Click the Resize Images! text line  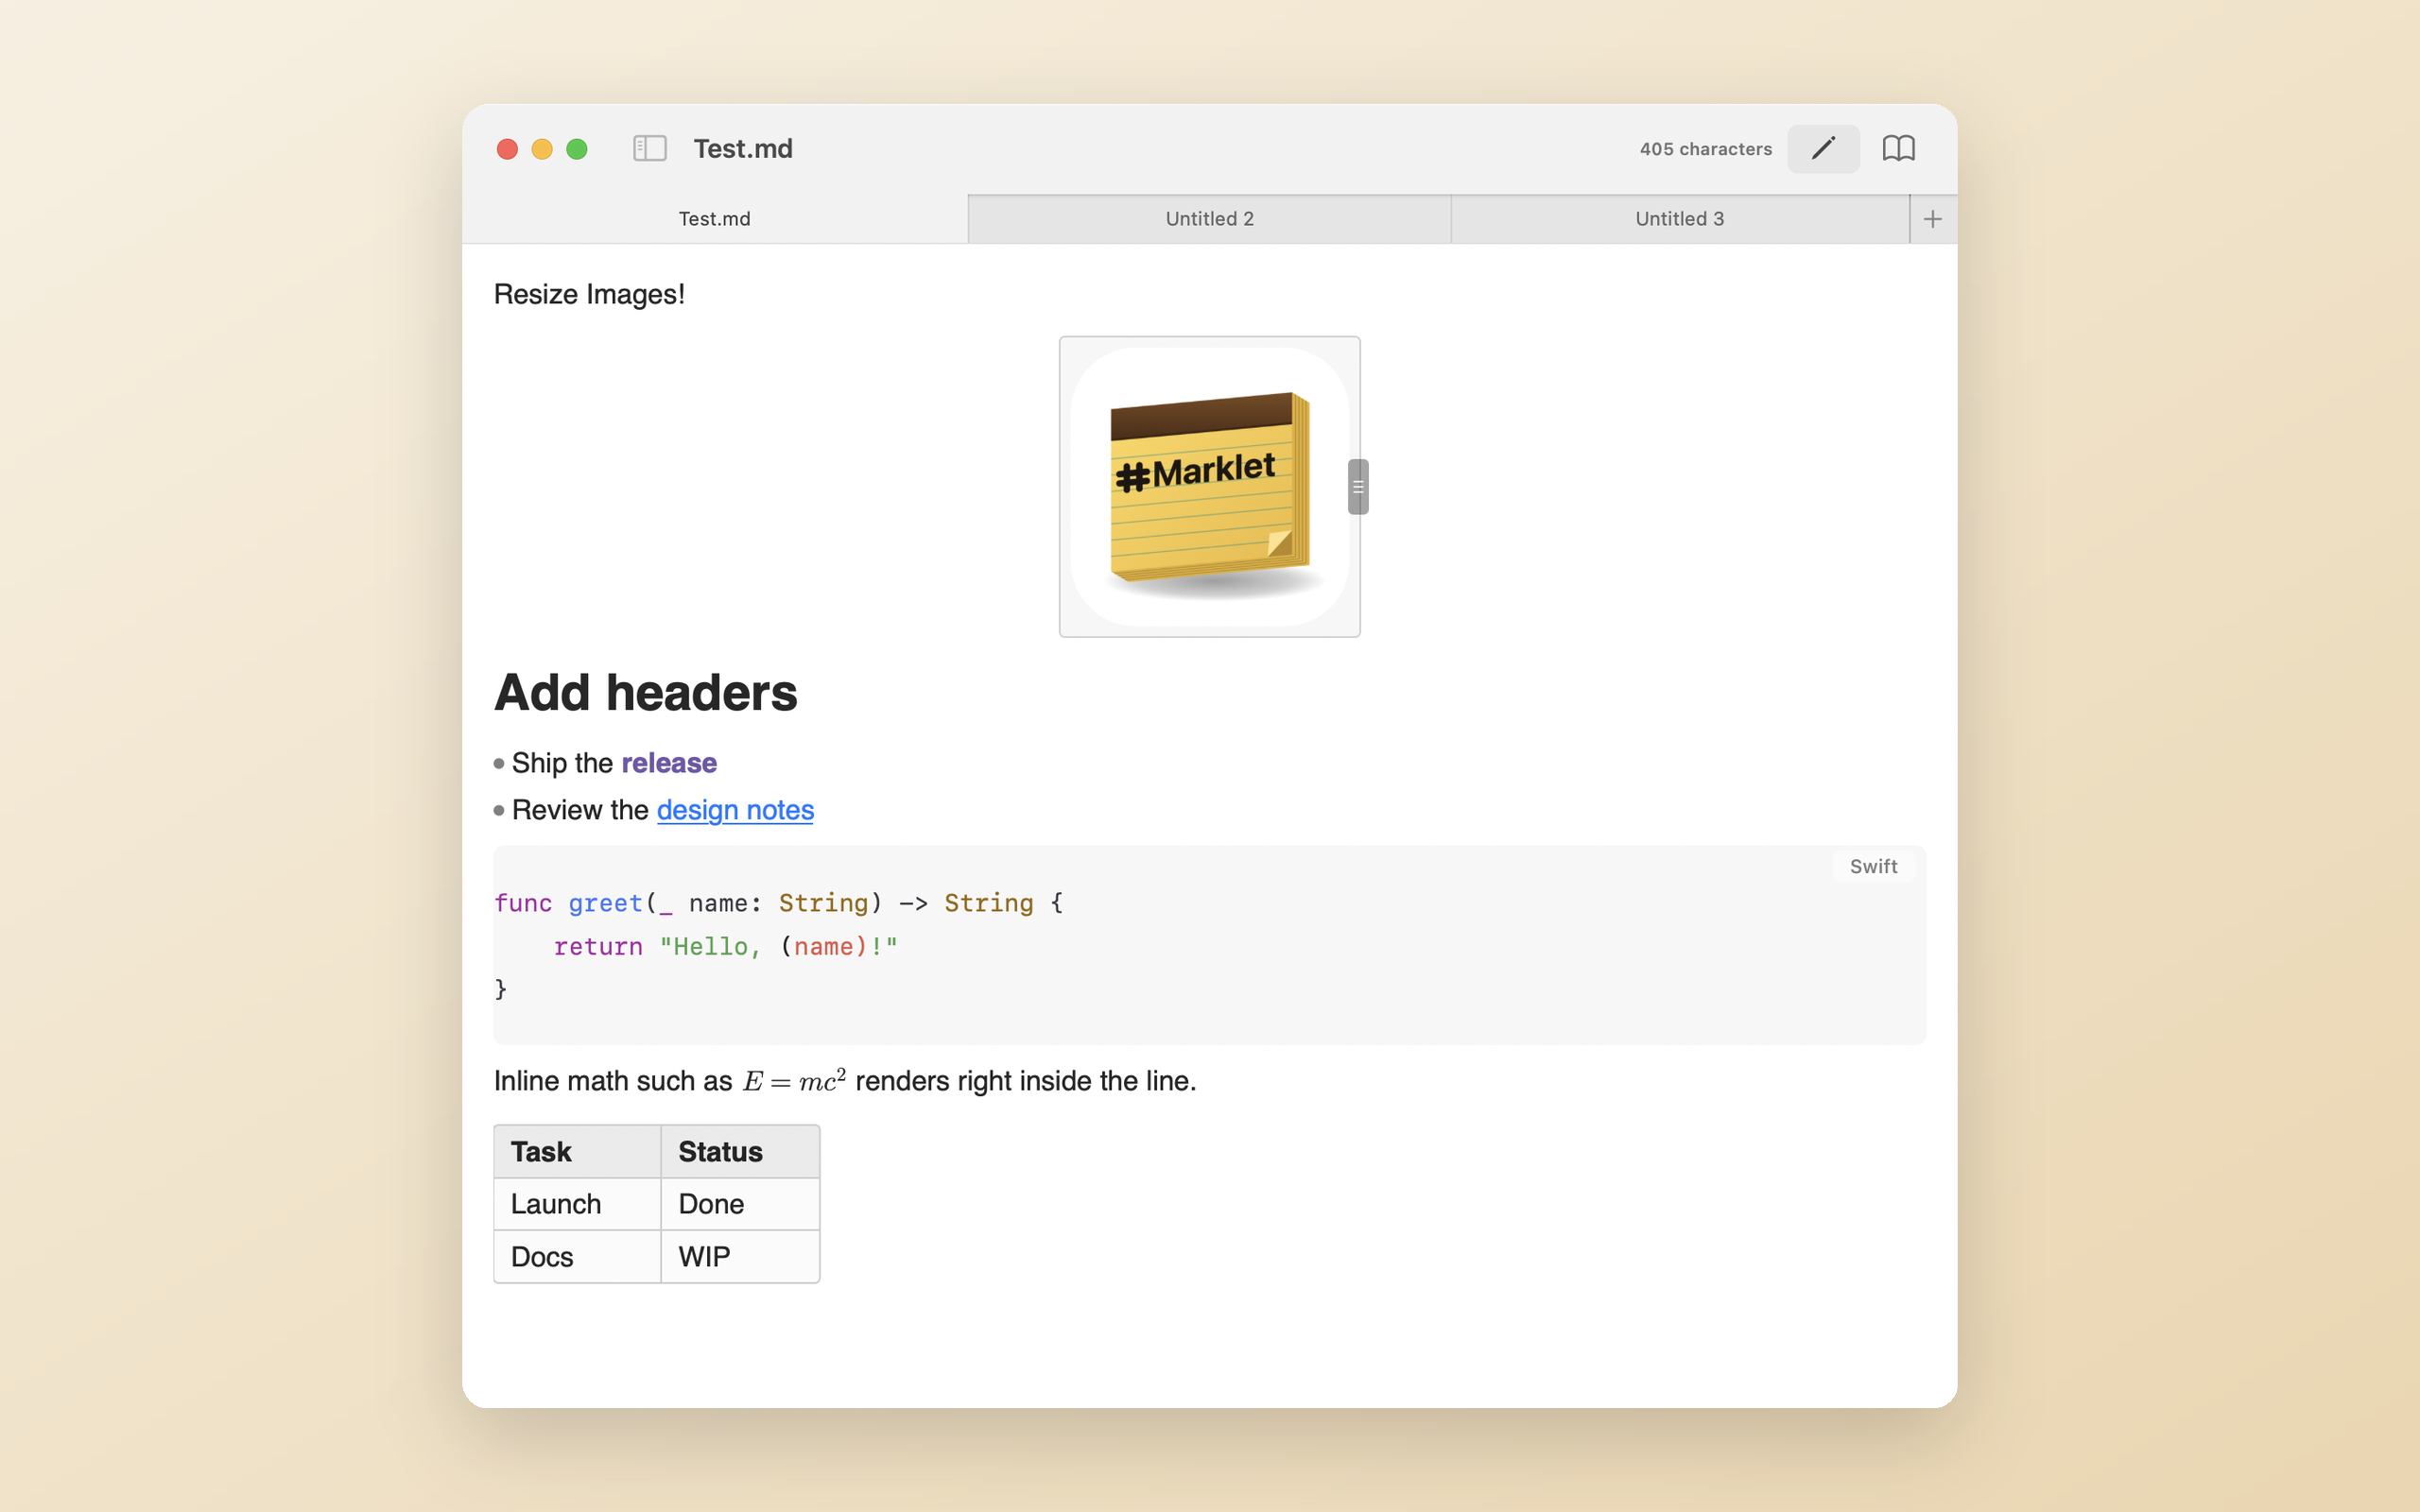point(589,294)
